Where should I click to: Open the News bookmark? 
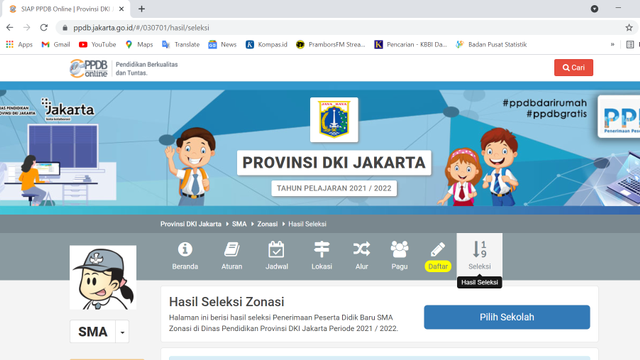pyautogui.click(x=222, y=44)
